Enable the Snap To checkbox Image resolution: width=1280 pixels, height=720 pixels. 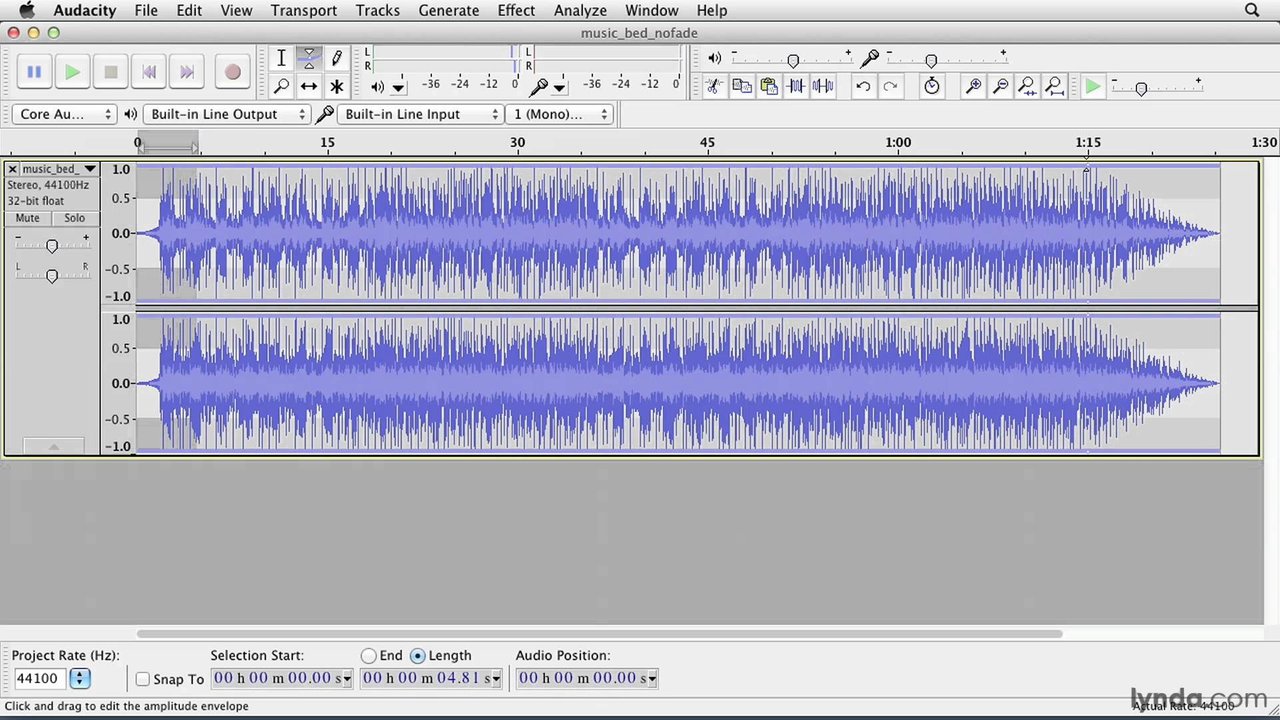coord(143,679)
